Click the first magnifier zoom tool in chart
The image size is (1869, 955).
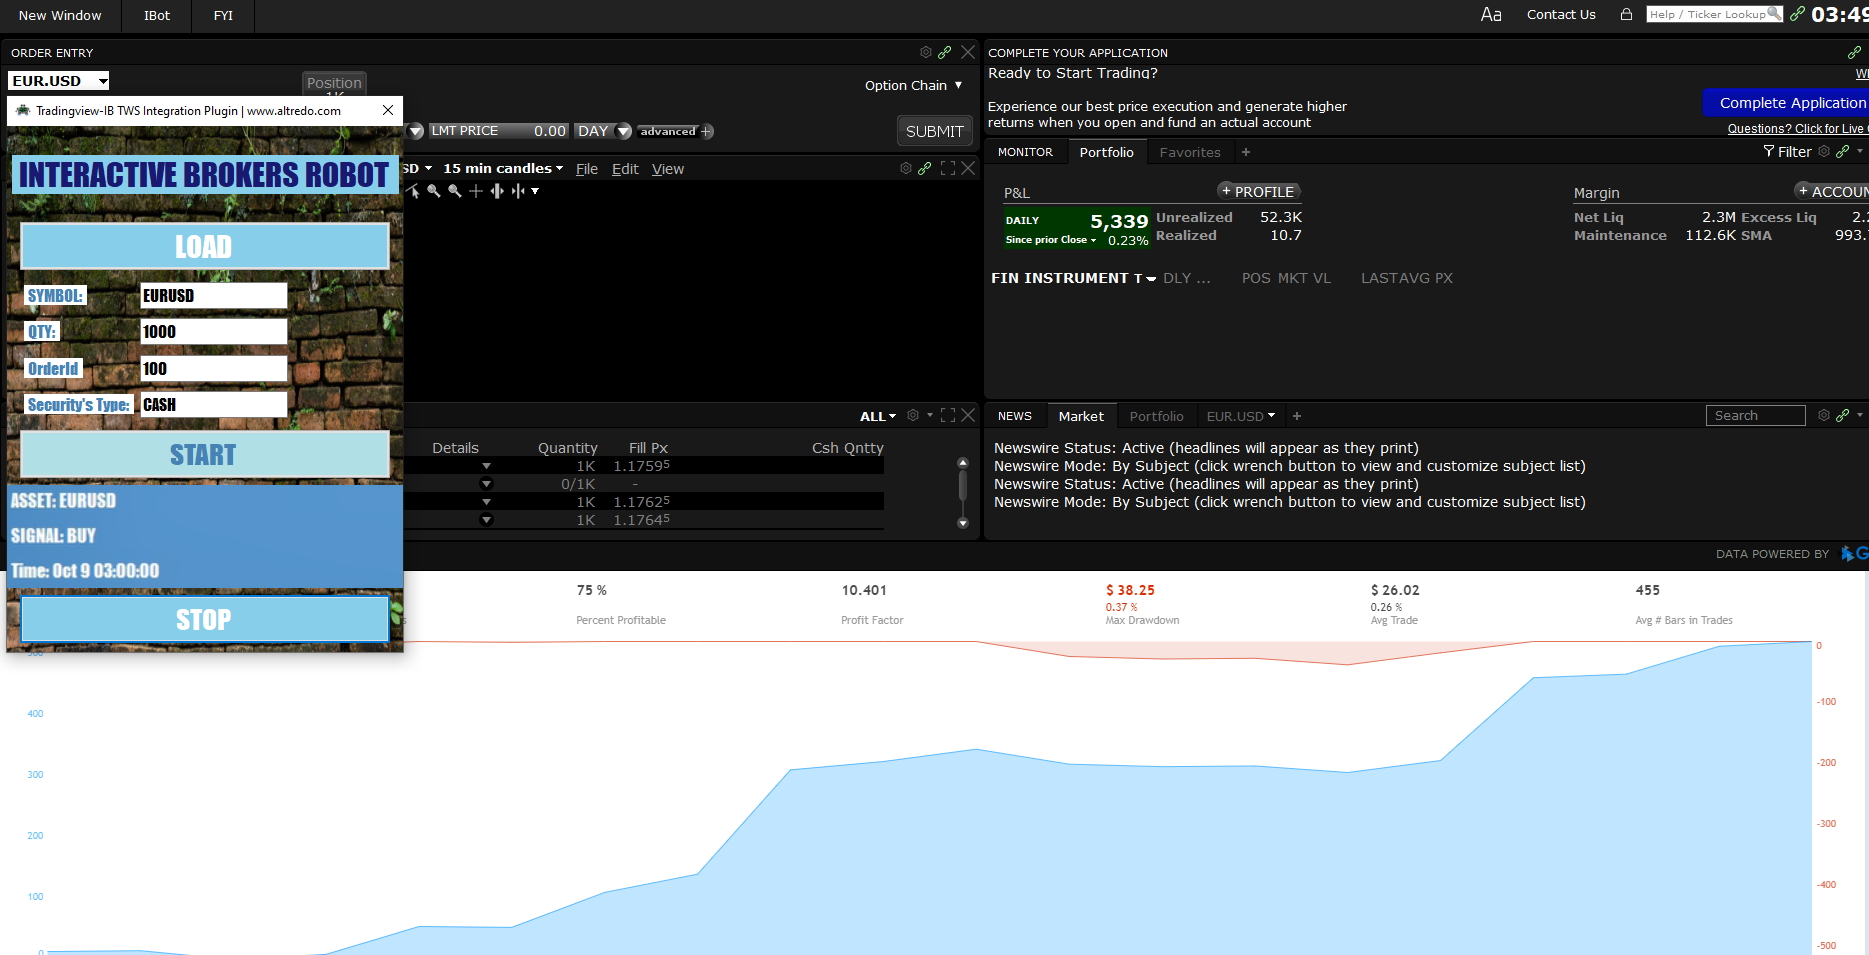(434, 190)
